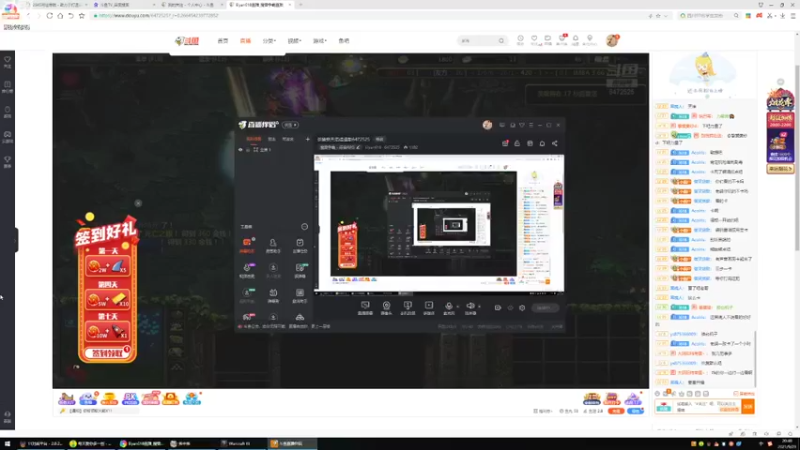The image size is (800, 450).
Task: Open the highlighted orange tool in toolbox
Action: pyautogui.click(x=246, y=245)
